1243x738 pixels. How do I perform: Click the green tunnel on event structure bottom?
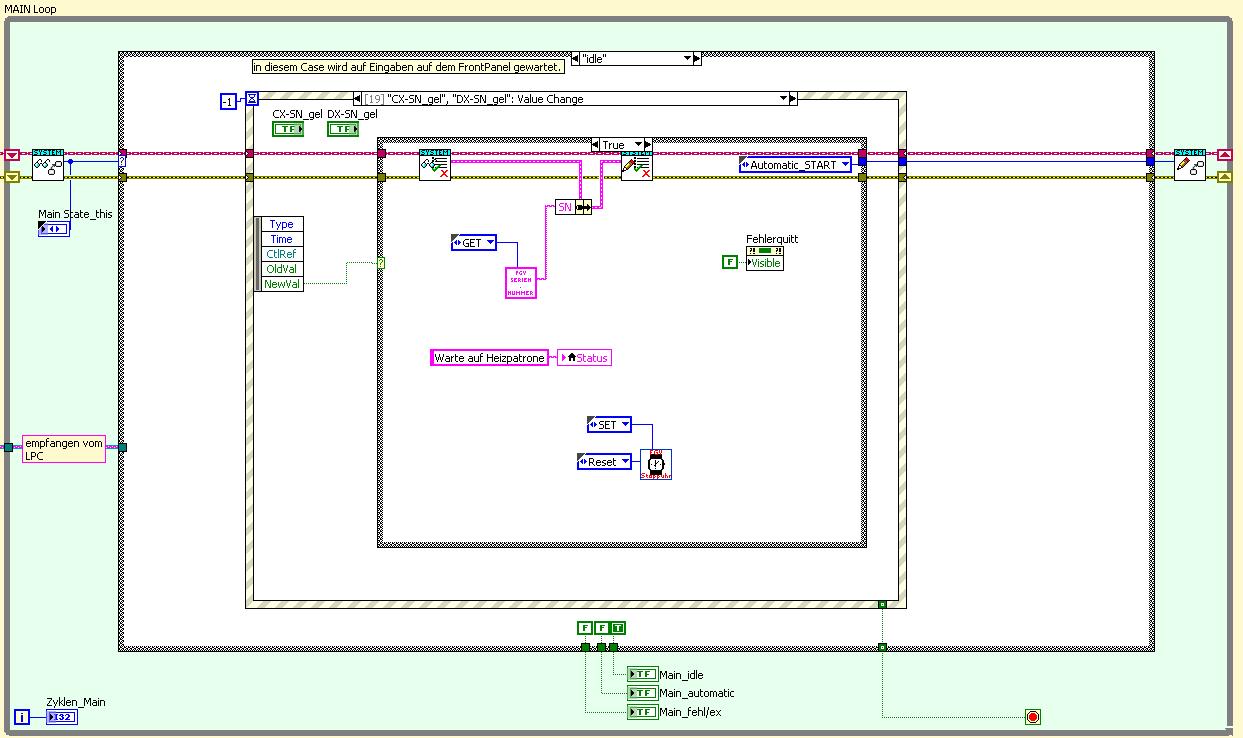(x=882, y=604)
